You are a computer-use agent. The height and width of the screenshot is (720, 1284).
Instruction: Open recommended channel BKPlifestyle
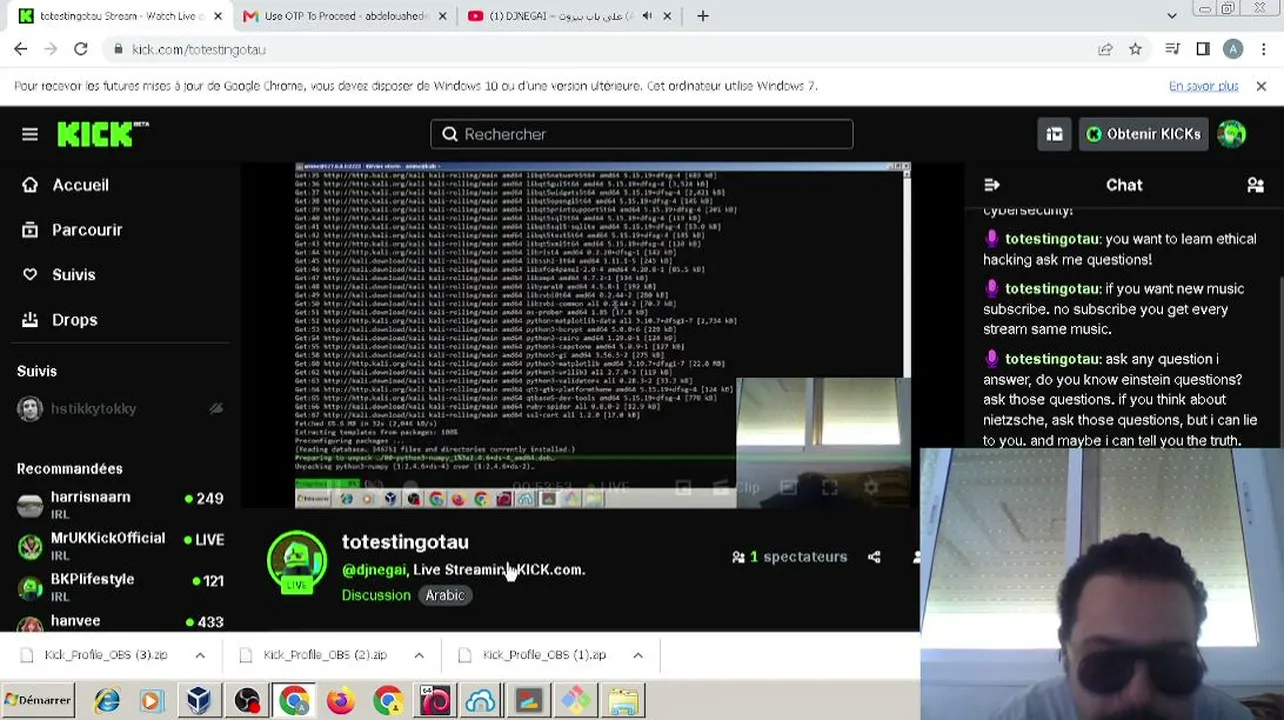pyautogui.click(x=120, y=587)
